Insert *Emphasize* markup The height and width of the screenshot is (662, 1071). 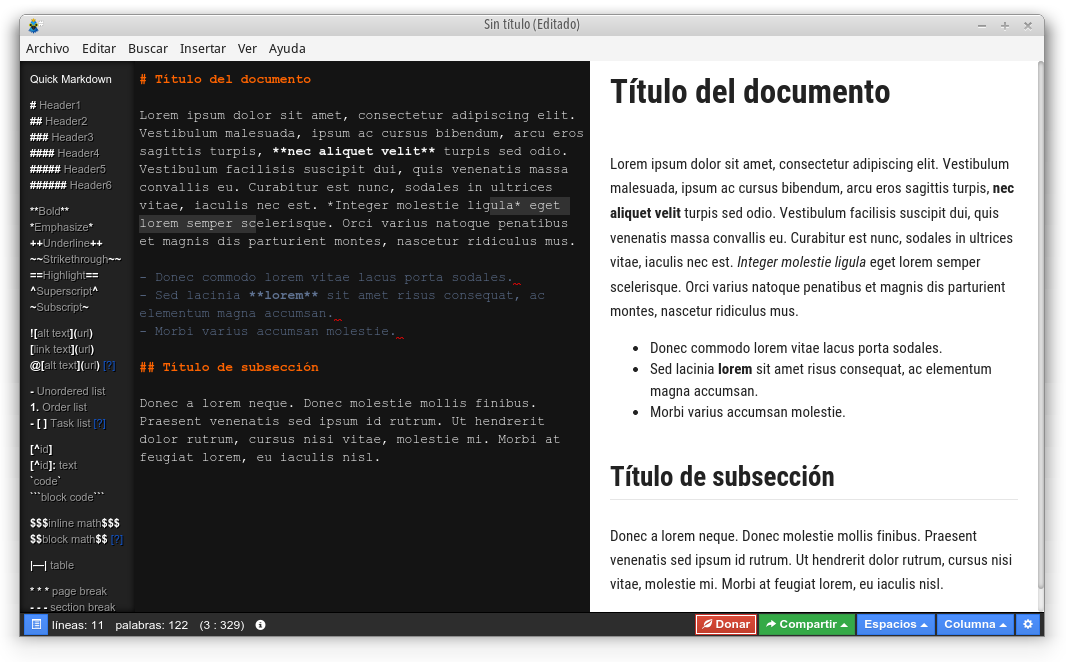(x=61, y=227)
